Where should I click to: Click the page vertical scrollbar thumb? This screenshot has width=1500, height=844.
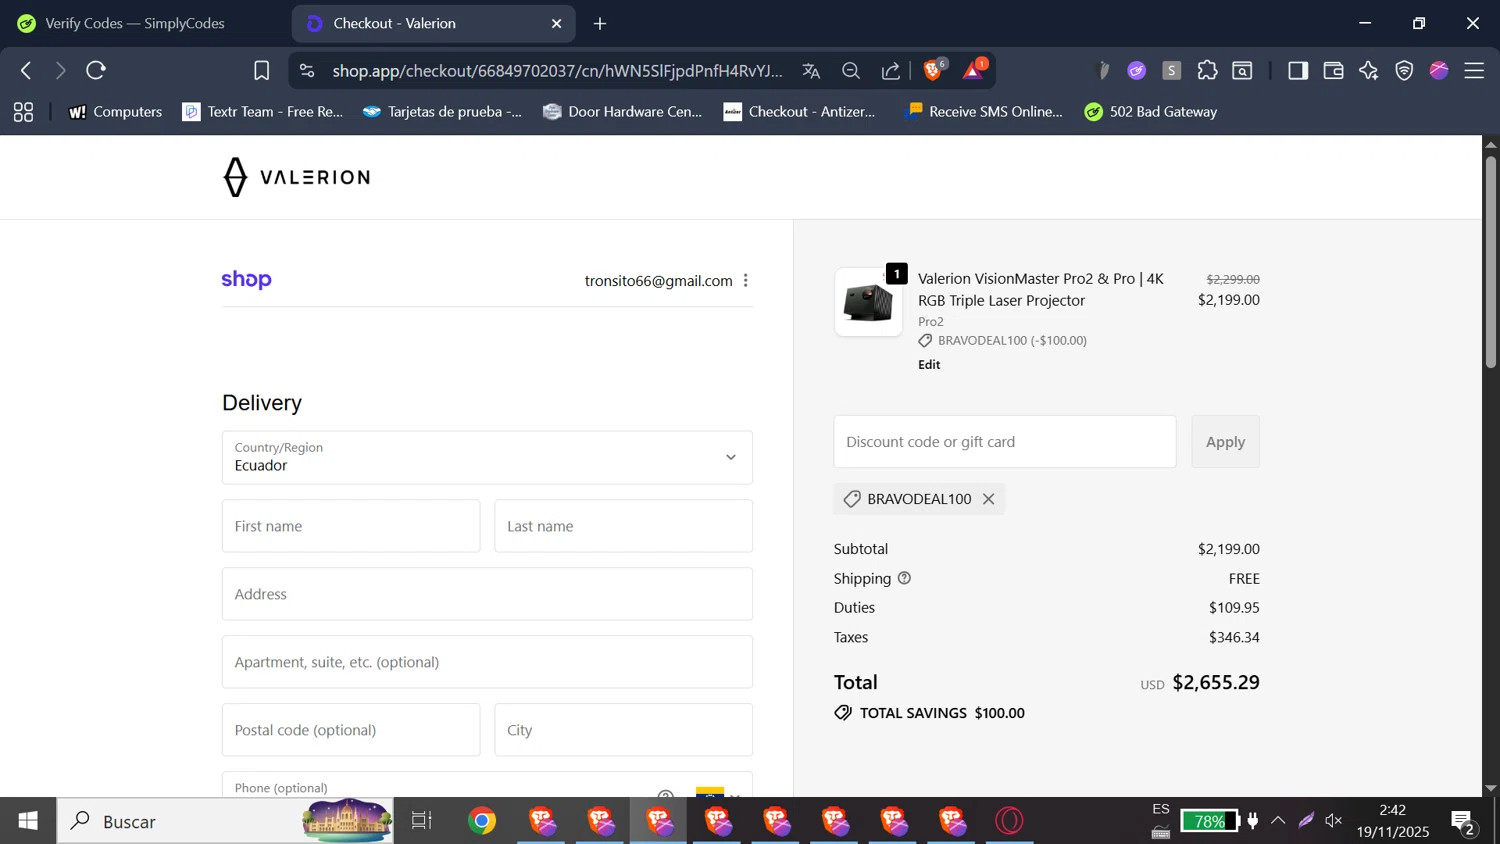(x=1490, y=262)
